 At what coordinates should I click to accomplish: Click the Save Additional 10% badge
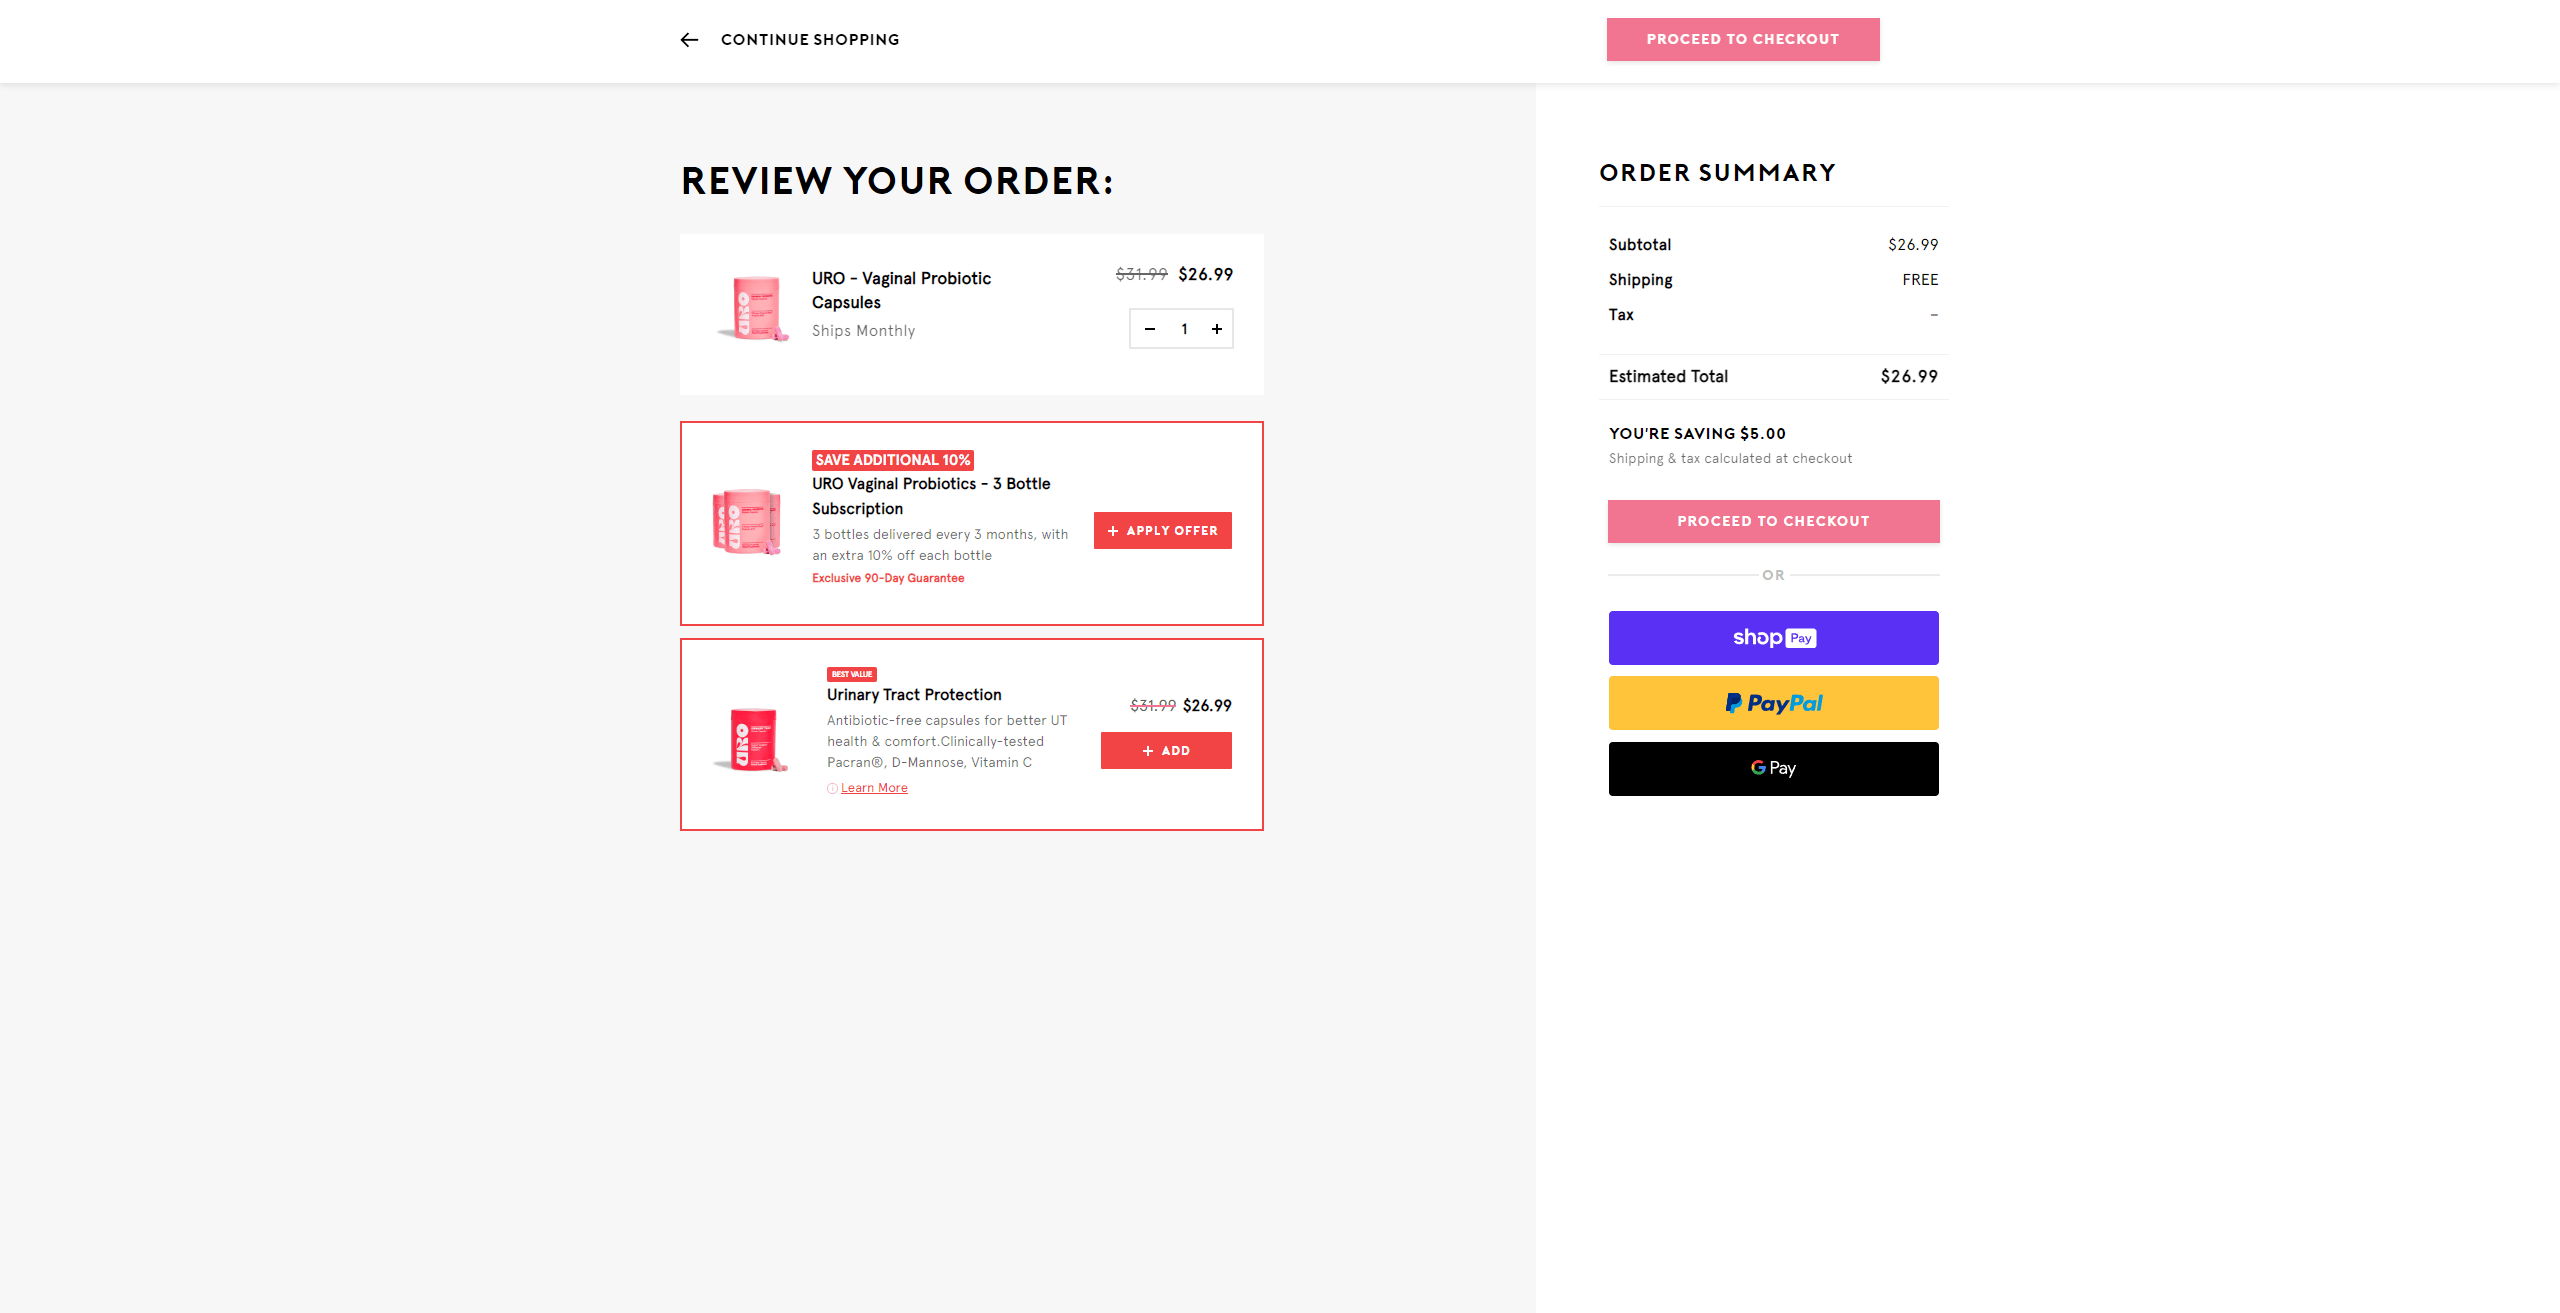[892, 460]
